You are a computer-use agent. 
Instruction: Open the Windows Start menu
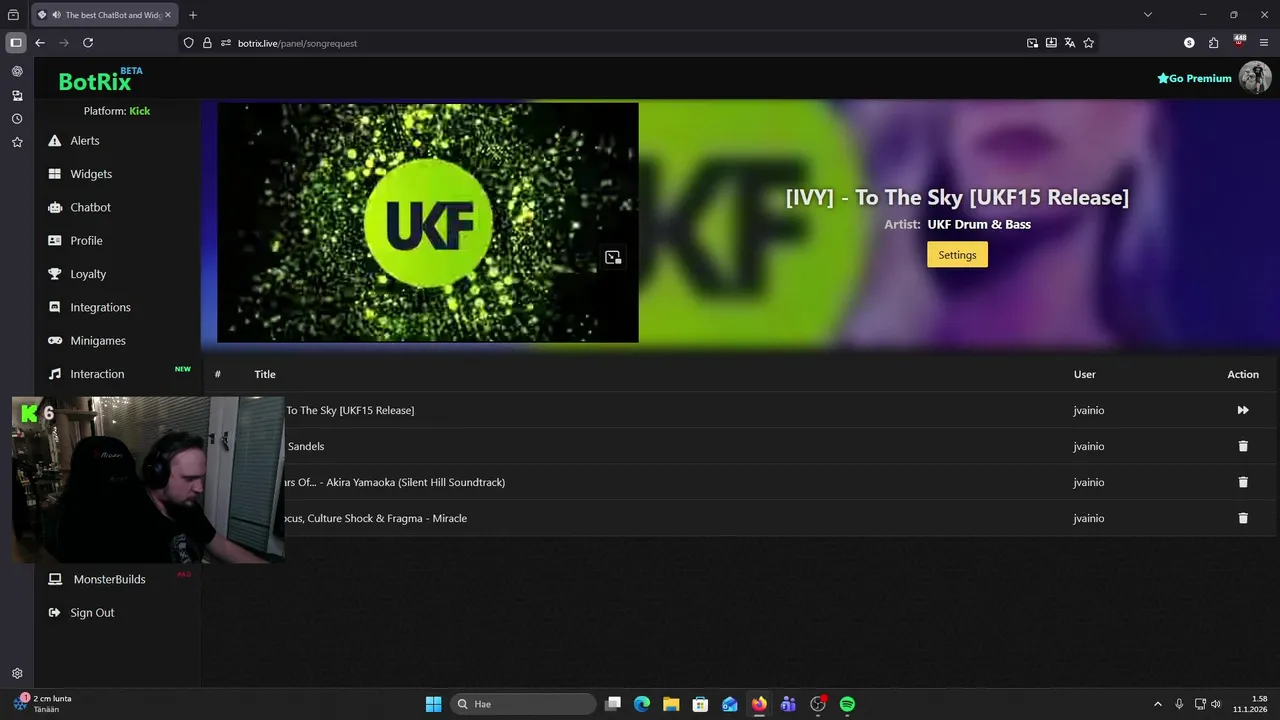coord(433,704)
